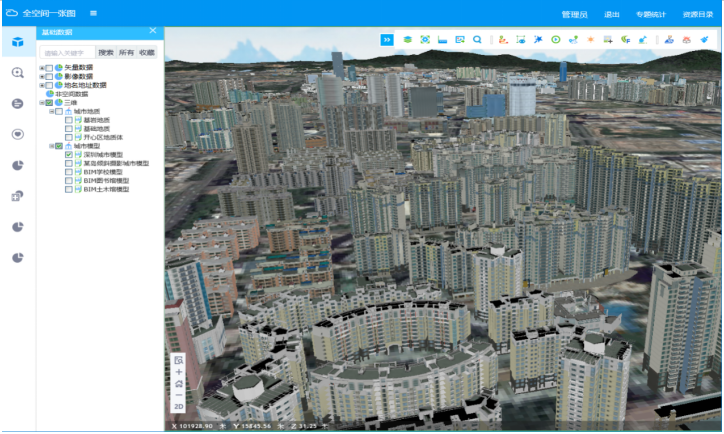
Task: Click the magnifier search icon in left sidebar
Action: point(18,72)
